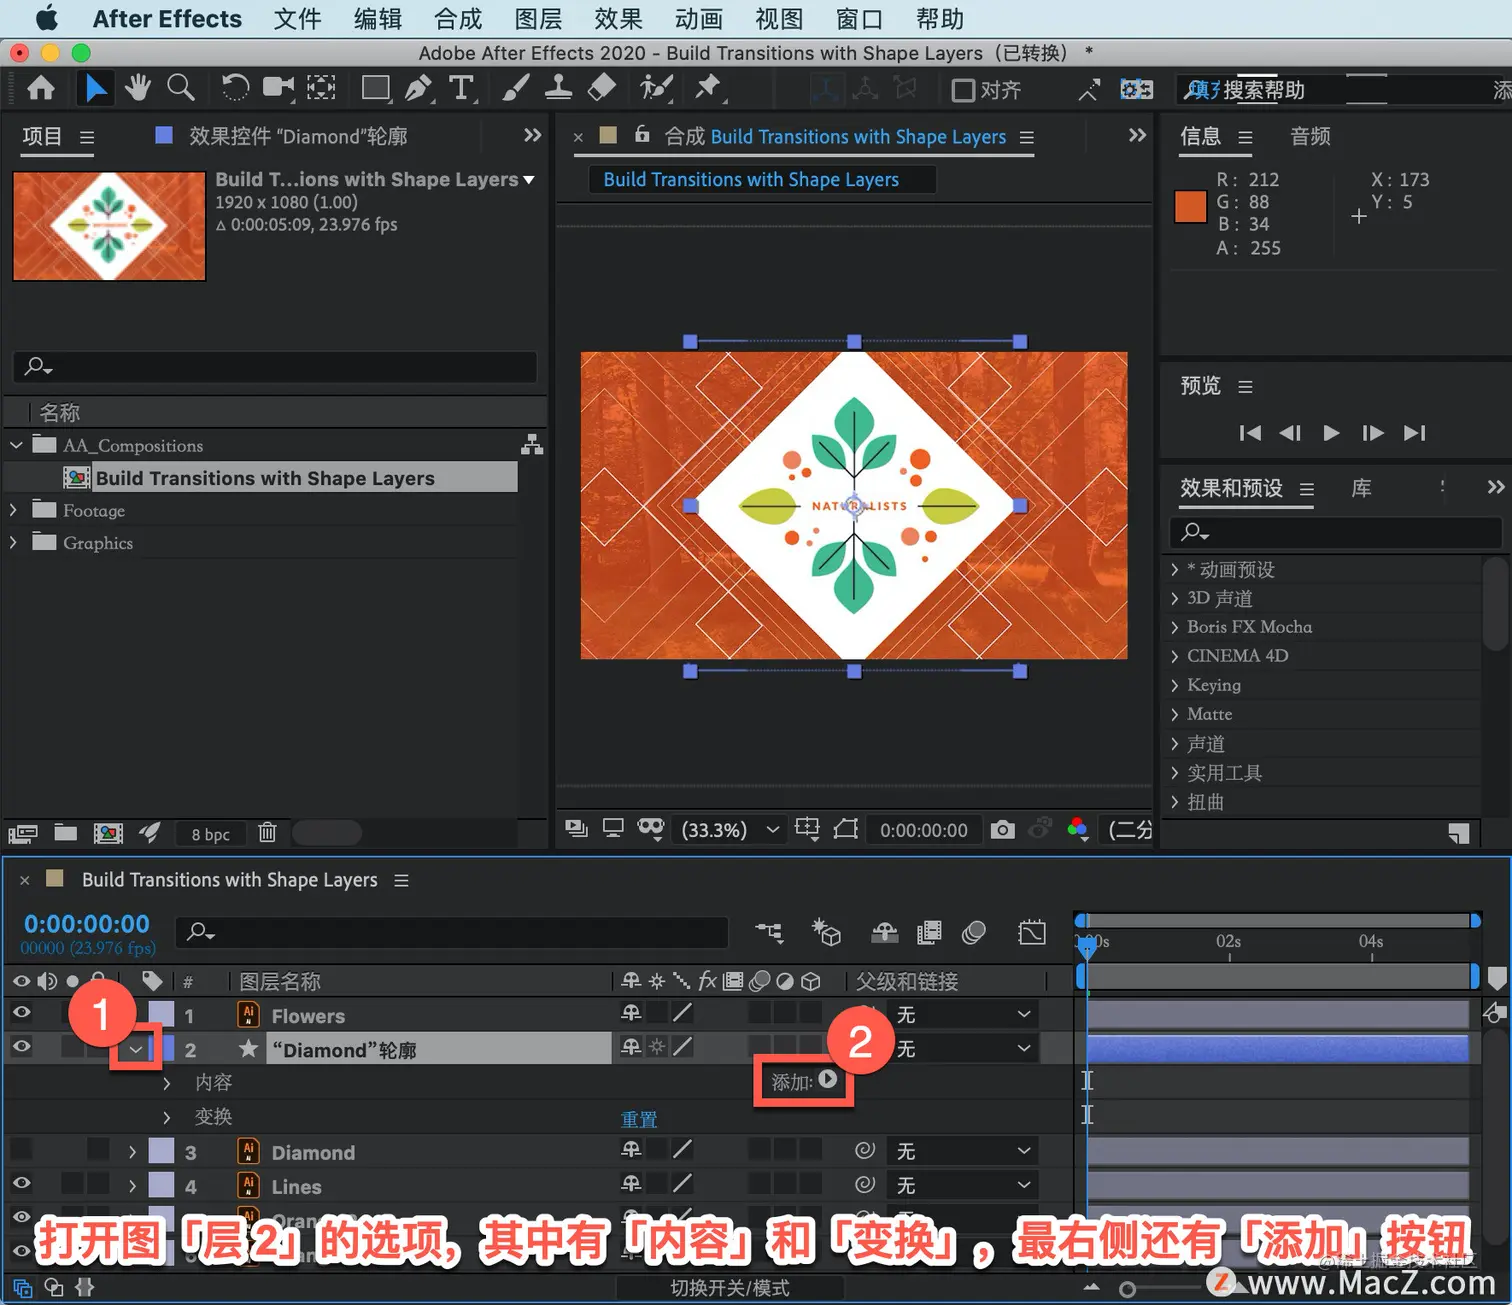Toggle the lock on the viewer composition tab
Screen dimensions: 1512x1305
tap(642, 135)
